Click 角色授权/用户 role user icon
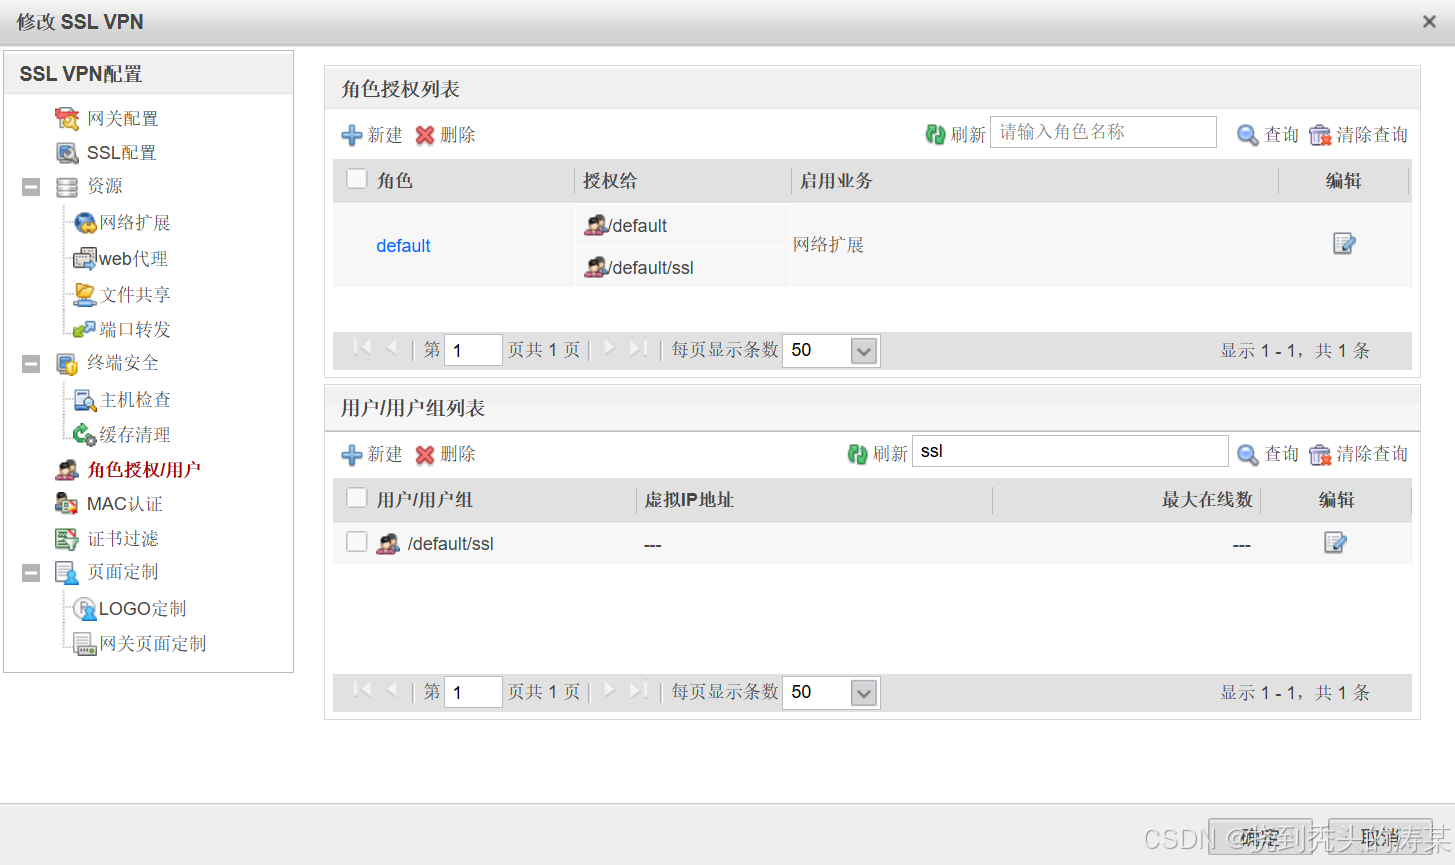 point(67,470)
